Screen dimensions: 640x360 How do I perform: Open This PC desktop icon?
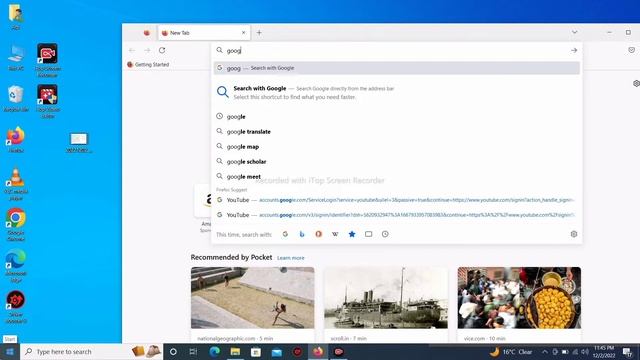click(x=16, y=58)
